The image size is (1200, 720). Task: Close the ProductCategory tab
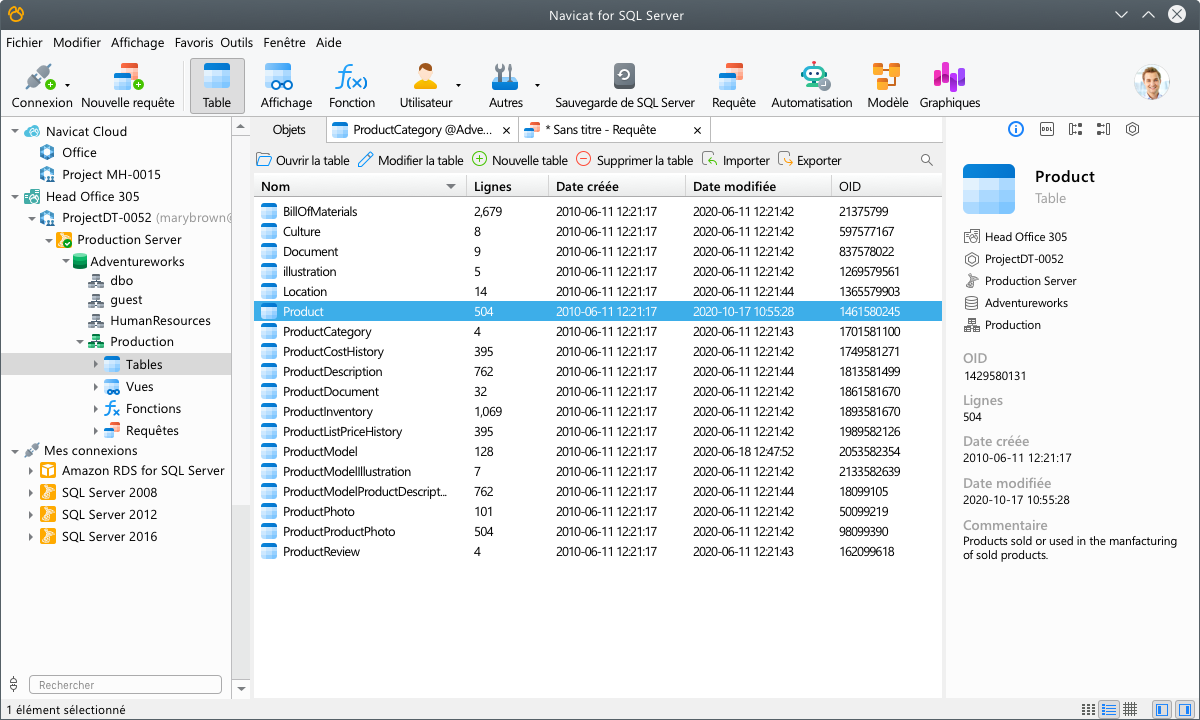[x=506, y=130]
